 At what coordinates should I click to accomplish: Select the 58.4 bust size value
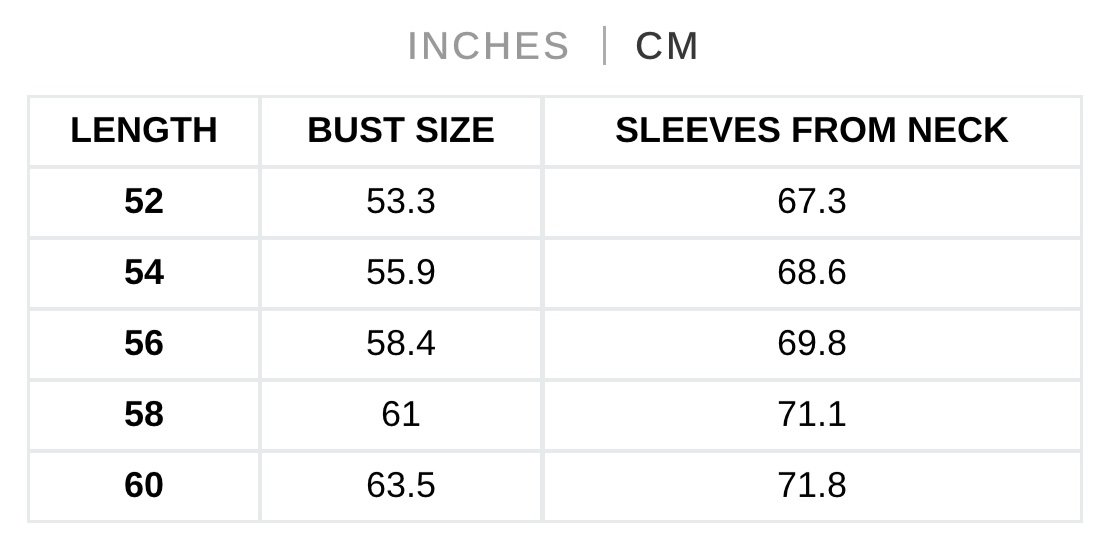[401, 344]
